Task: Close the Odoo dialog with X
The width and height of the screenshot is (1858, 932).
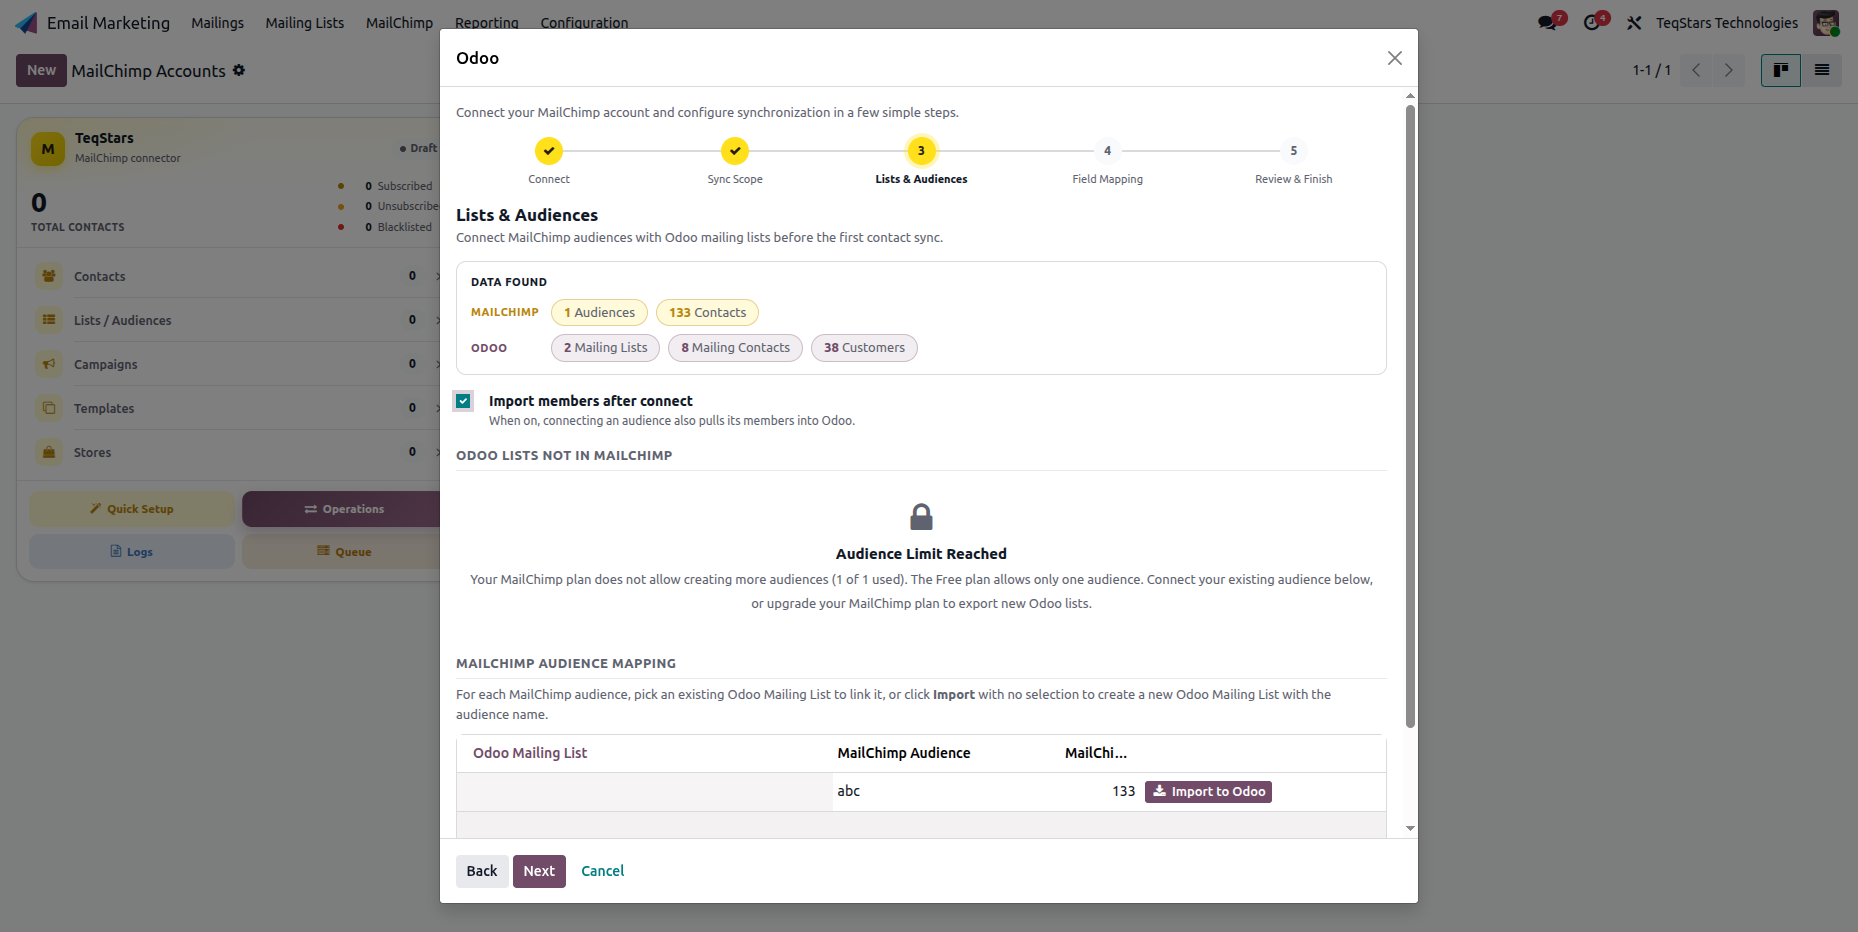Action: coord(1395,58)
